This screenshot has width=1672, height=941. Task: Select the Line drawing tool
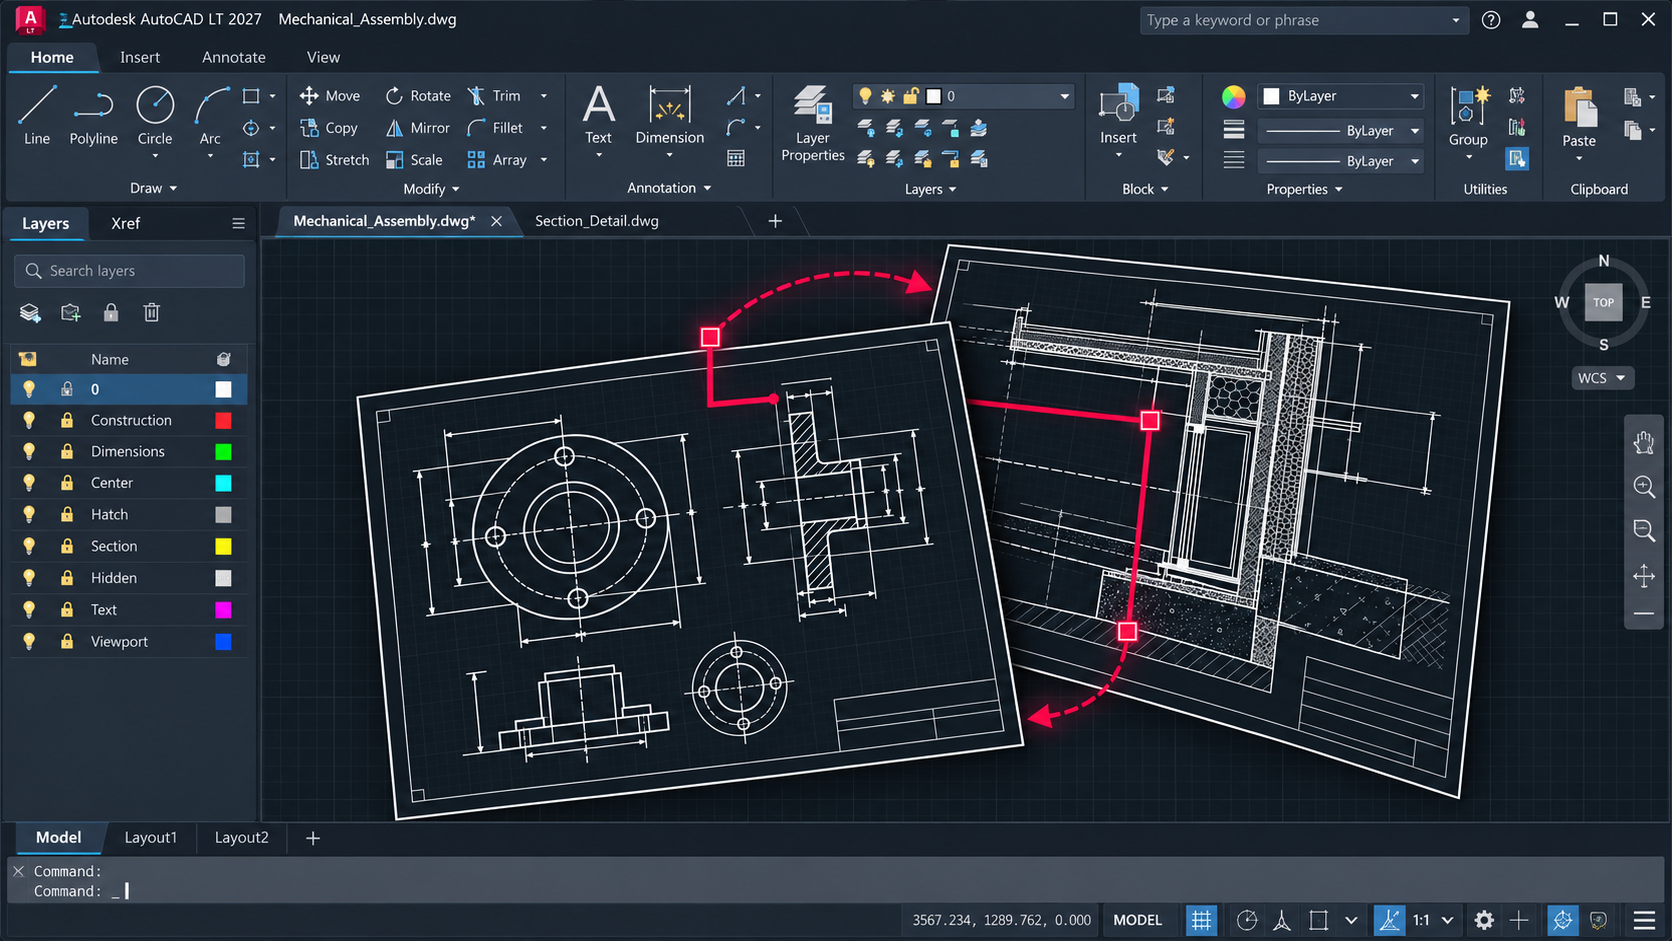(x=37, y=116)
